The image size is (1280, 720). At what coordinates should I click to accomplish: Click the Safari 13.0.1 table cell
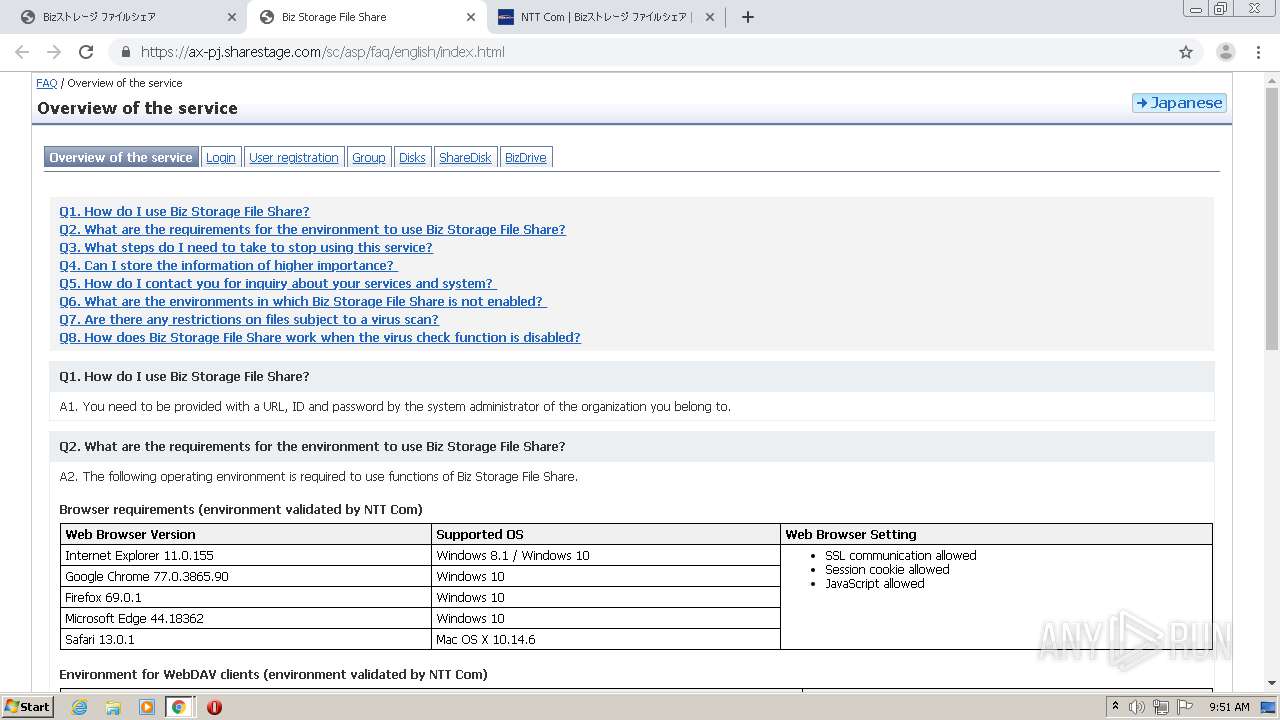pos(246,639)
